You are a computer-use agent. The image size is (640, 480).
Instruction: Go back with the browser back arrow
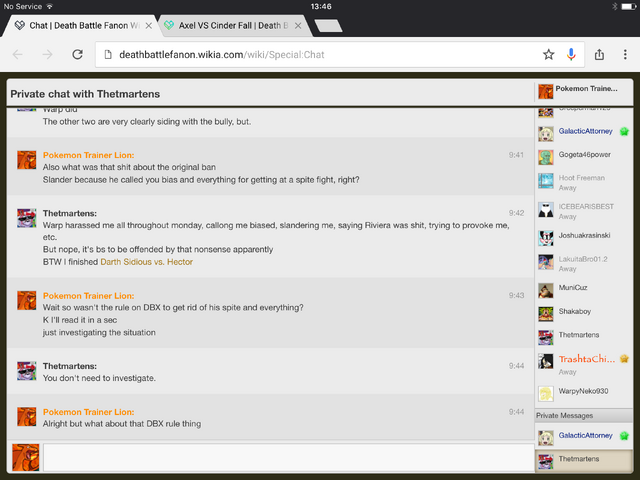click(x=18, y=54)
